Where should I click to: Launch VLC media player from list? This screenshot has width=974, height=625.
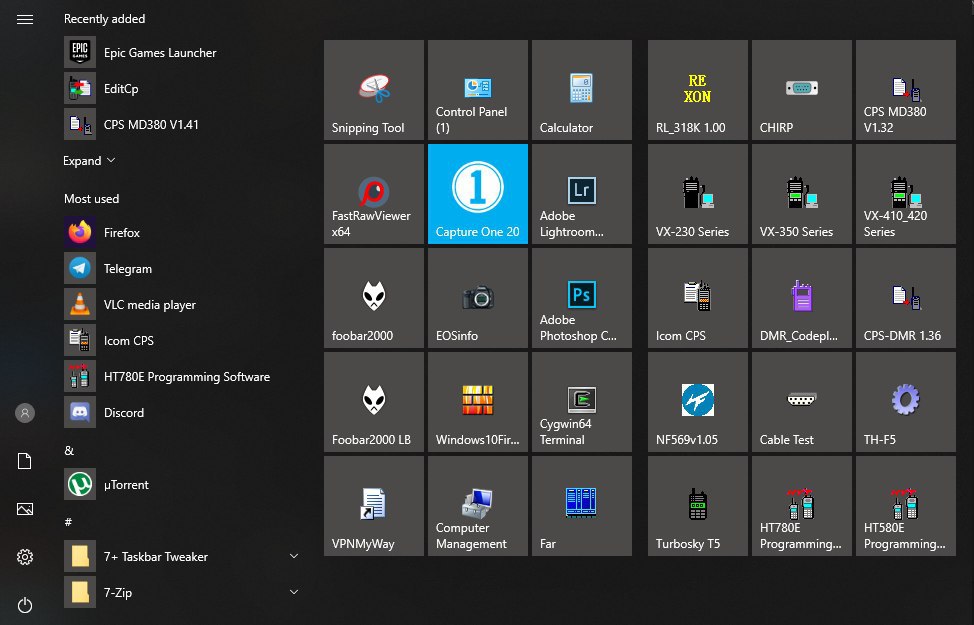pyautogui.click(x=184, y=305)
